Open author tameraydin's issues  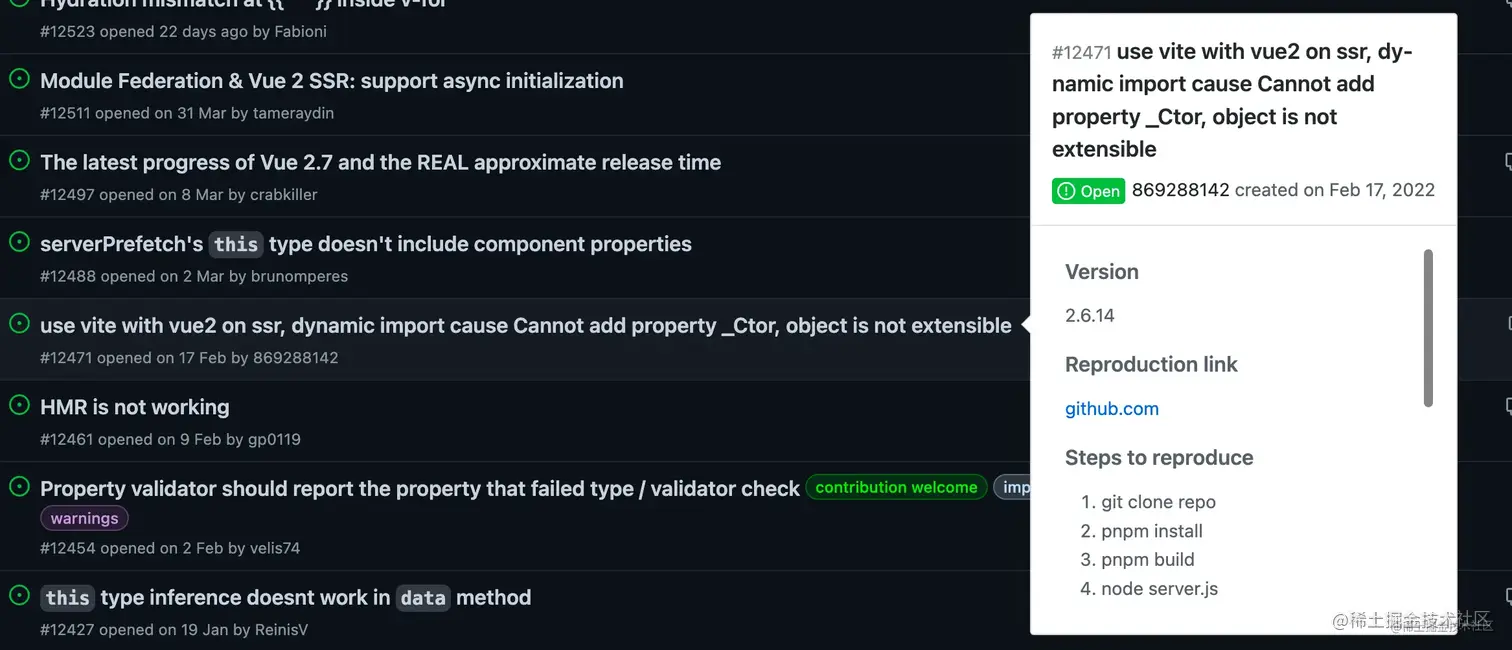click(294, 113)
